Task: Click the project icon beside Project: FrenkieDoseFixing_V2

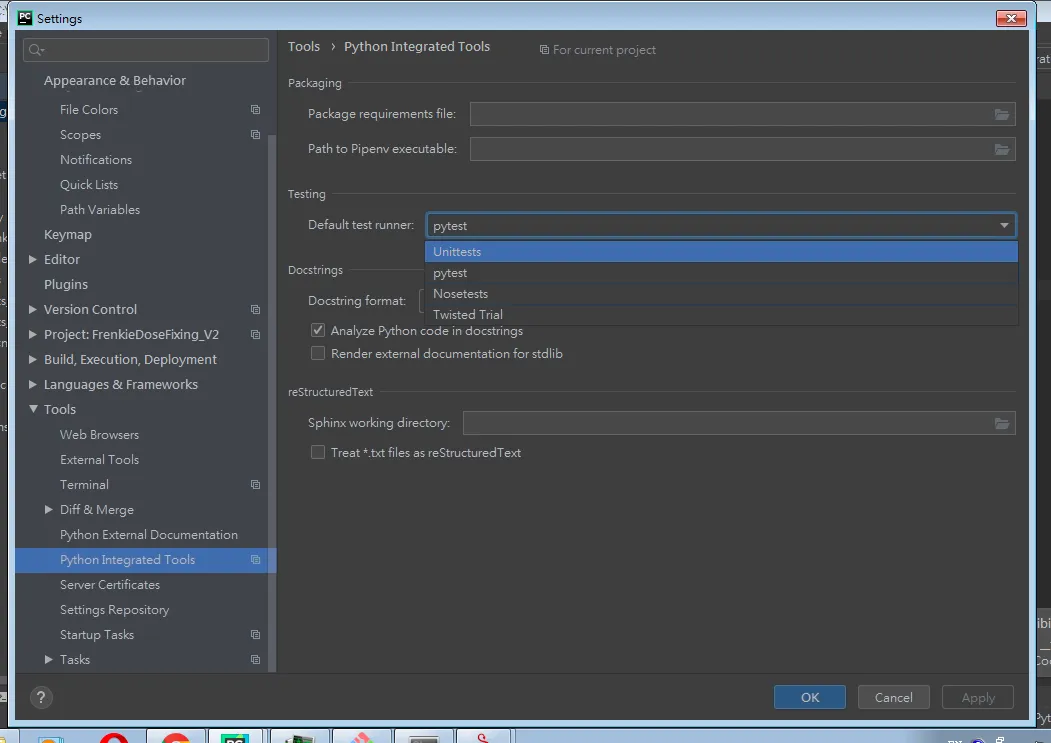Action: [255, 334]
